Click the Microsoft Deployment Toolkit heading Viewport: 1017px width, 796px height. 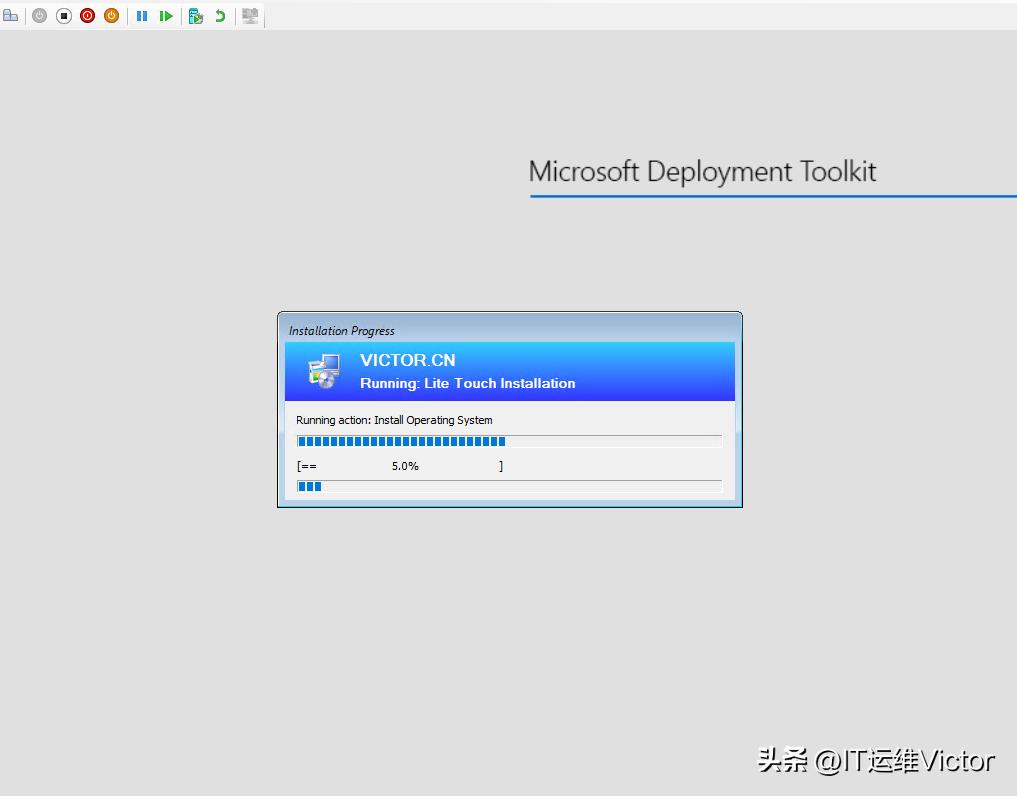tap(703, 171)
